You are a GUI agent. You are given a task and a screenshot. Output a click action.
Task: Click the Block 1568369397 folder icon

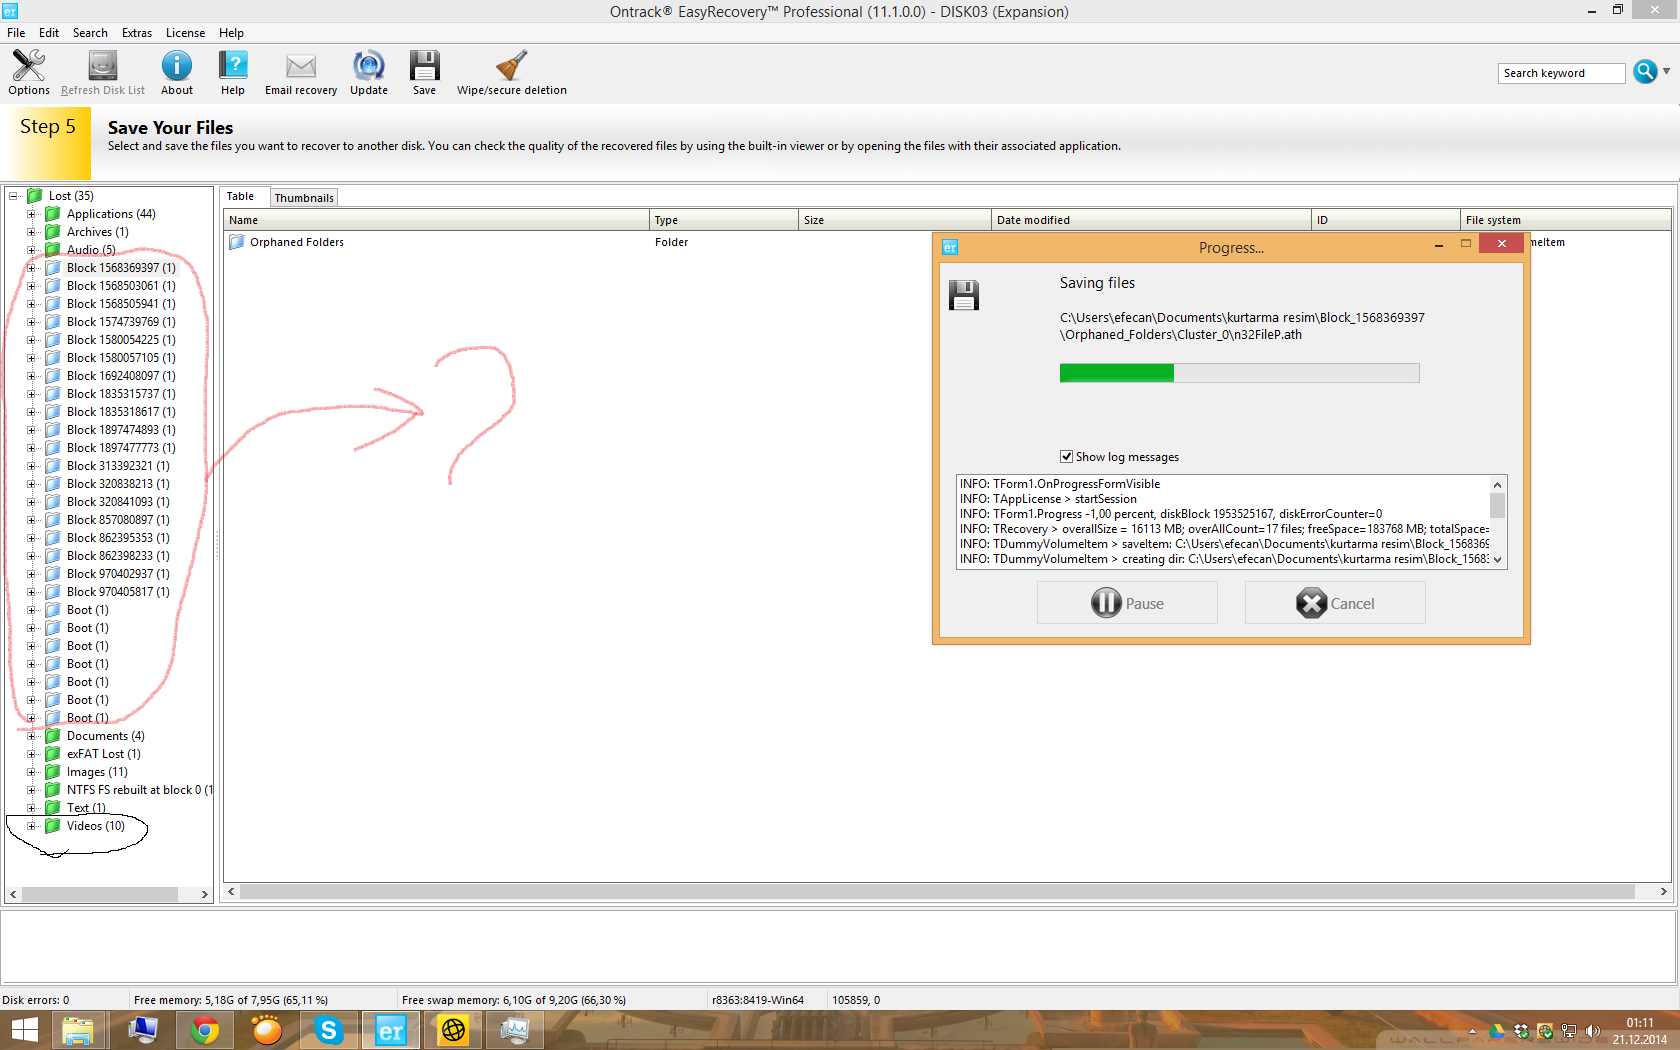53,268
